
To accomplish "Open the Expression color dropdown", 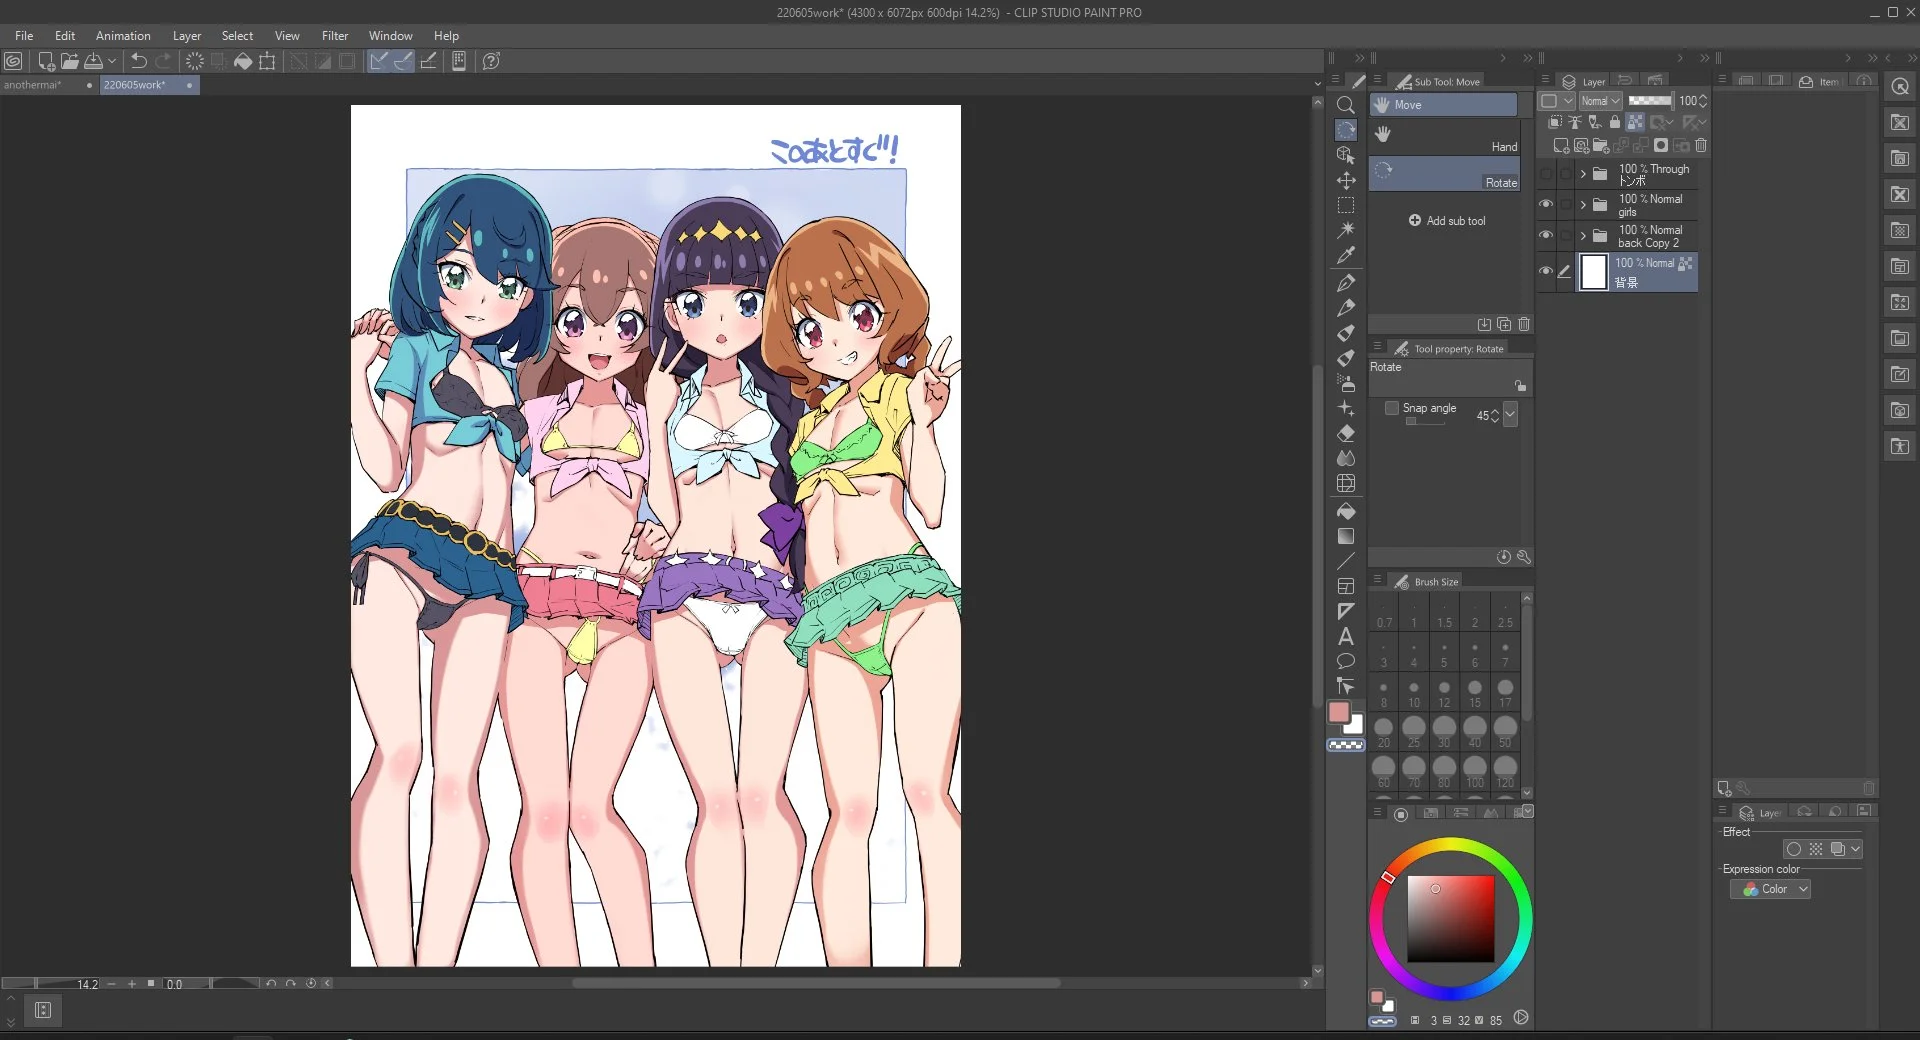I will tap(1770, 889).
